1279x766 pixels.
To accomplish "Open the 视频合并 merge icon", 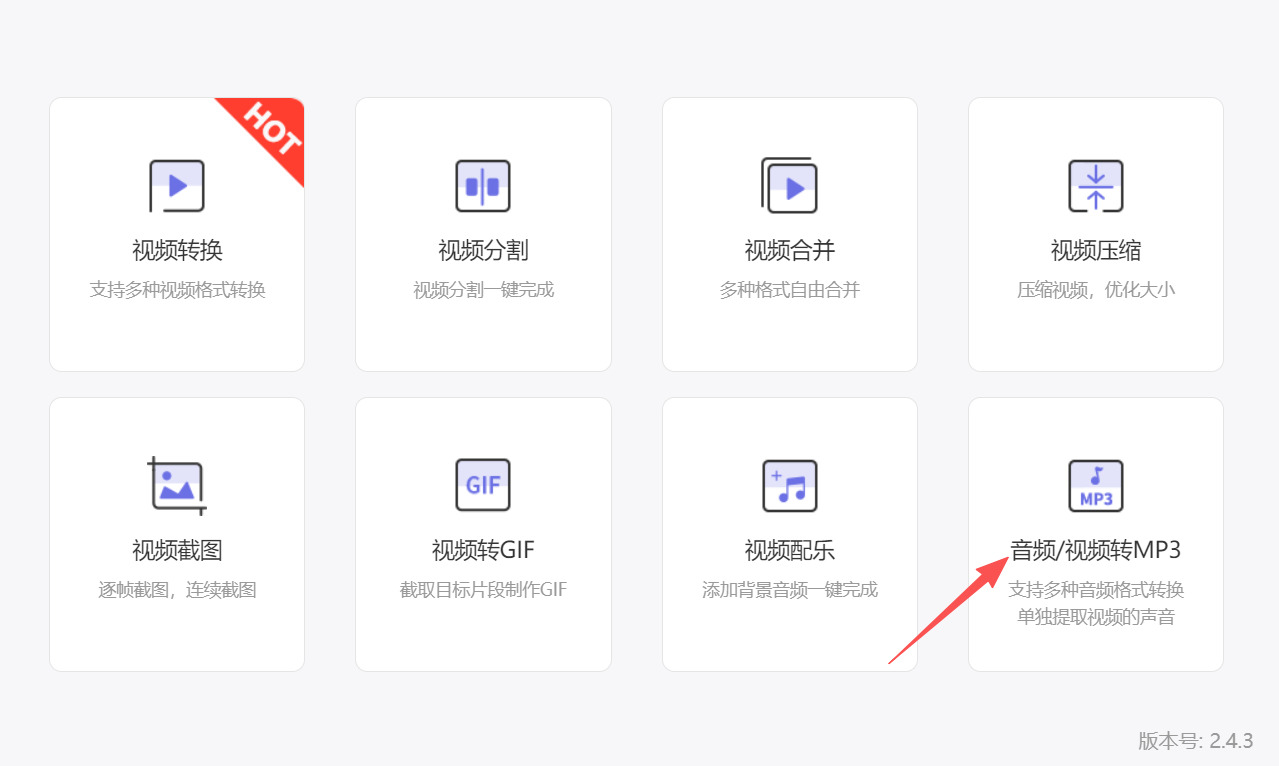I will pyautogui.click(x=789, y=186).
